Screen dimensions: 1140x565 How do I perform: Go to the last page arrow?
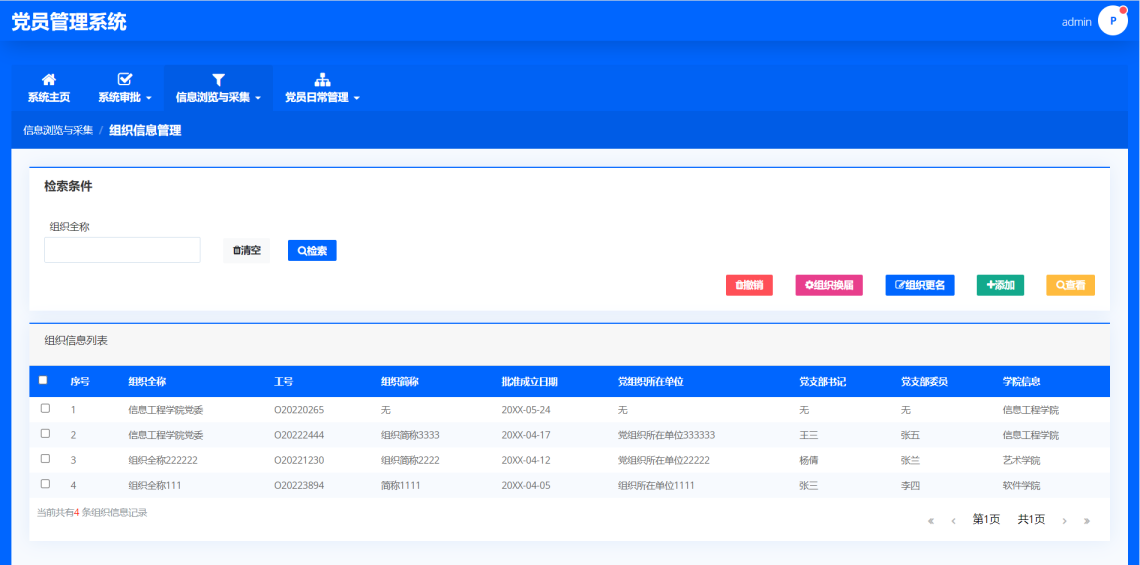pyautogui.click(x=1087, y=521)
